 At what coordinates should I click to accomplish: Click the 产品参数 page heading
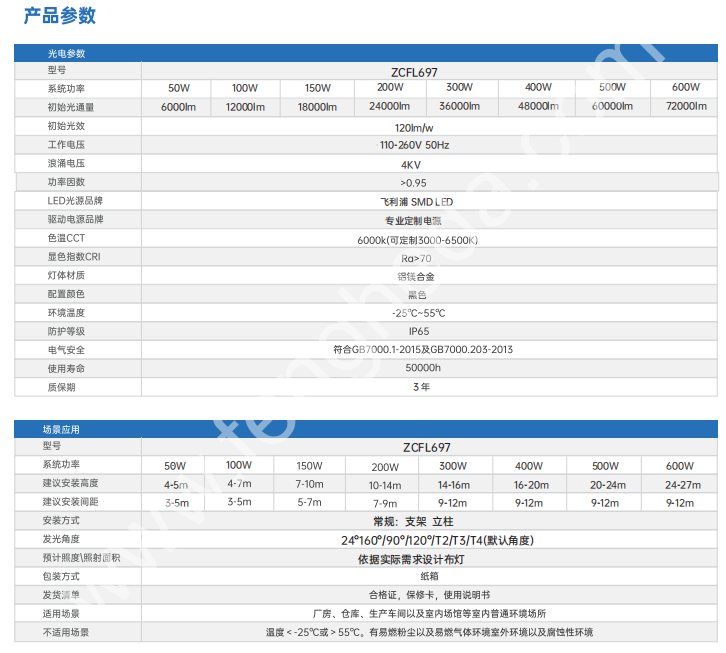coord(60,16)
